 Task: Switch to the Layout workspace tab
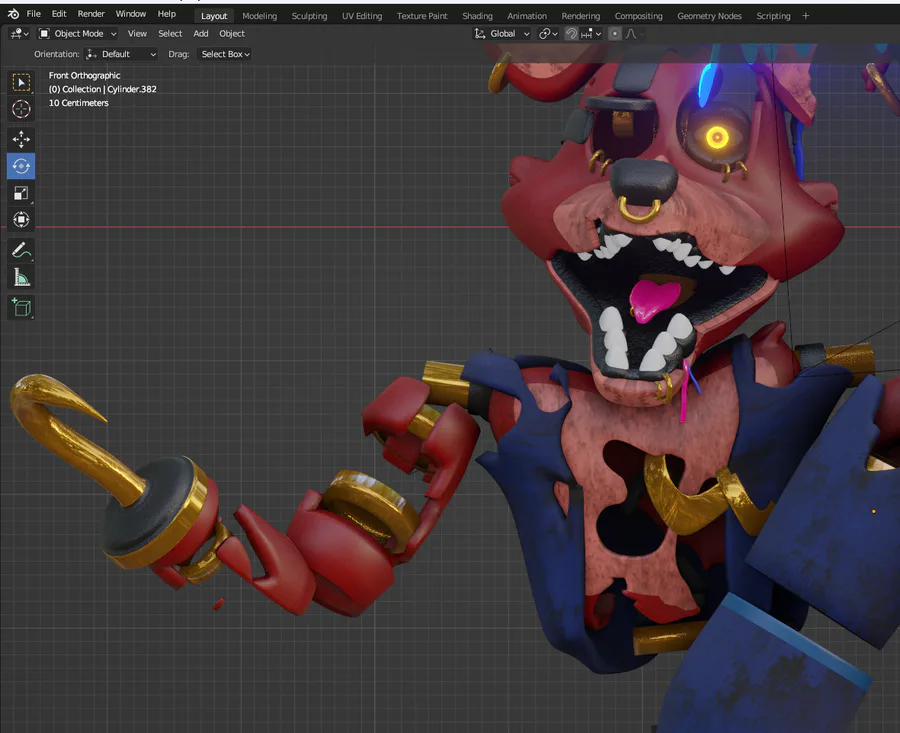pos(214,16)
